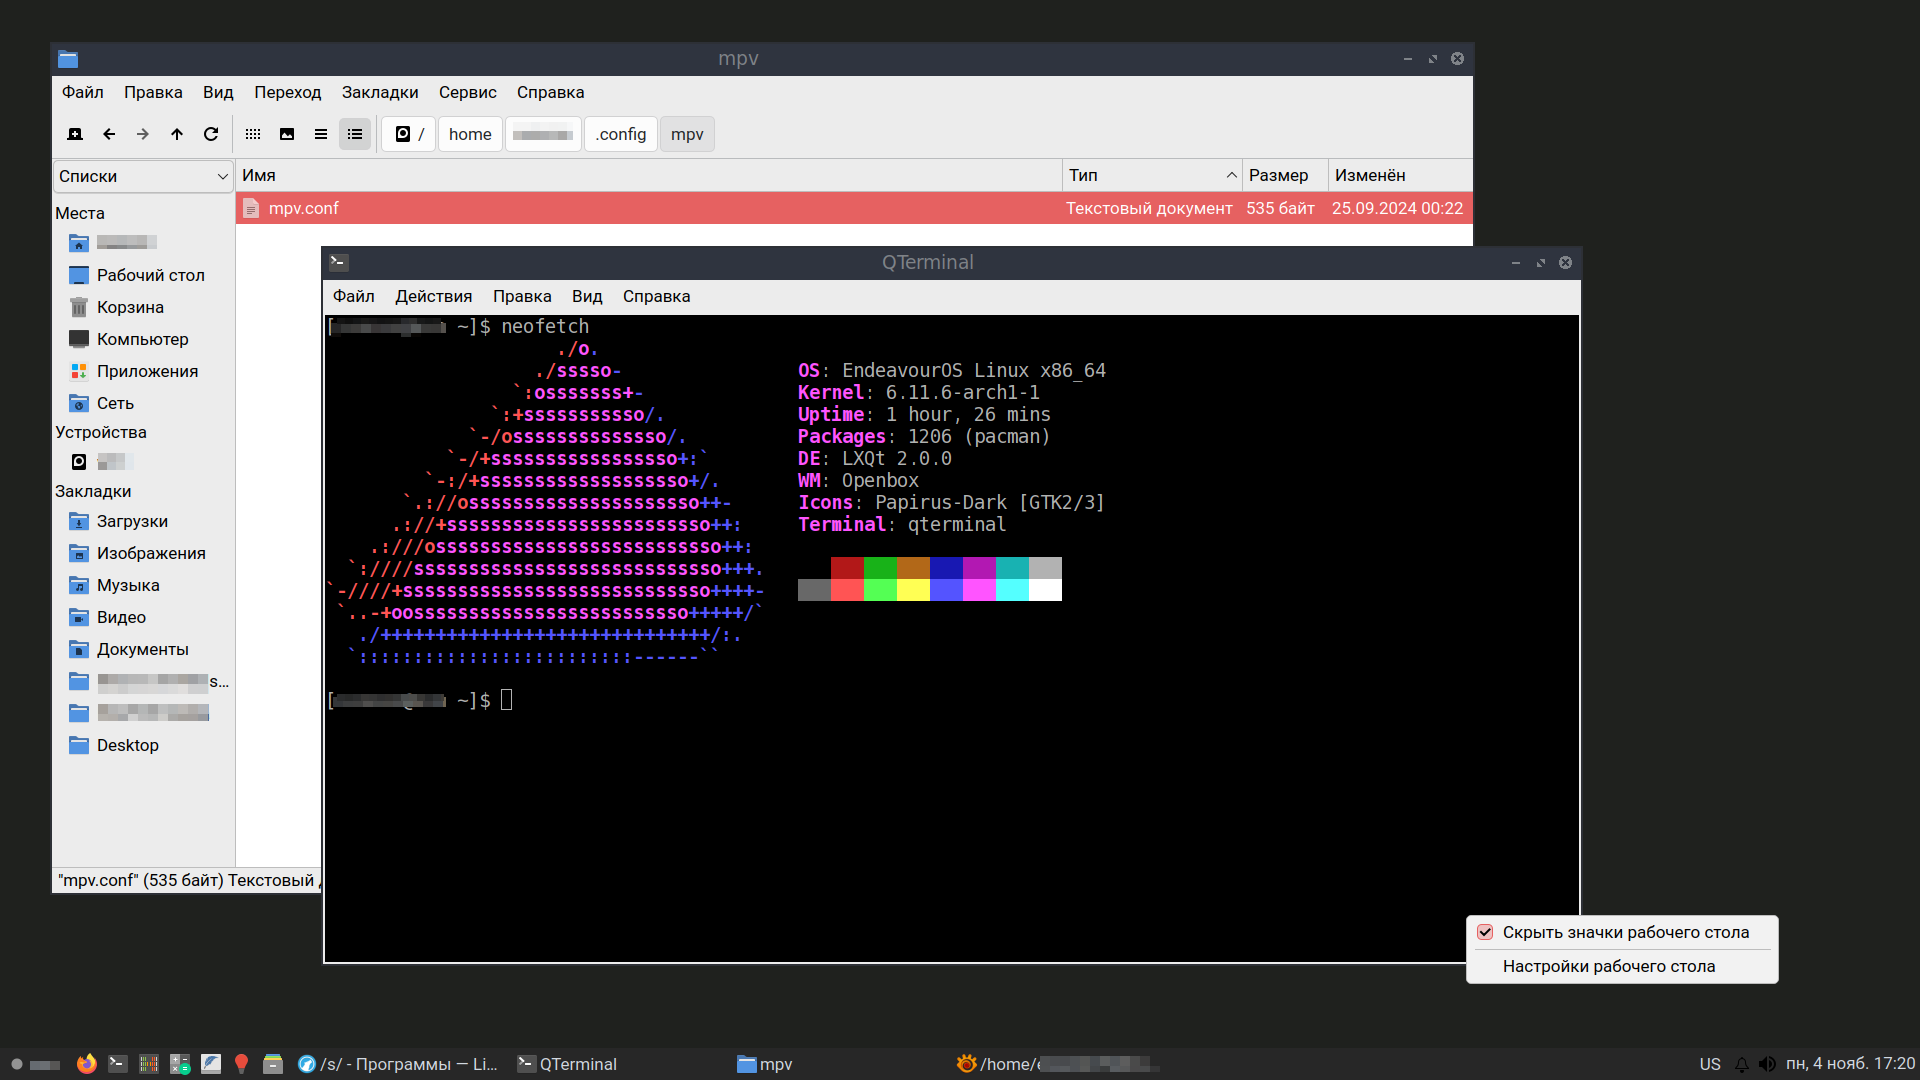1920x1080 pixels.
Task: Open the 'Закладки' menu in file manager
Action: 380,92
